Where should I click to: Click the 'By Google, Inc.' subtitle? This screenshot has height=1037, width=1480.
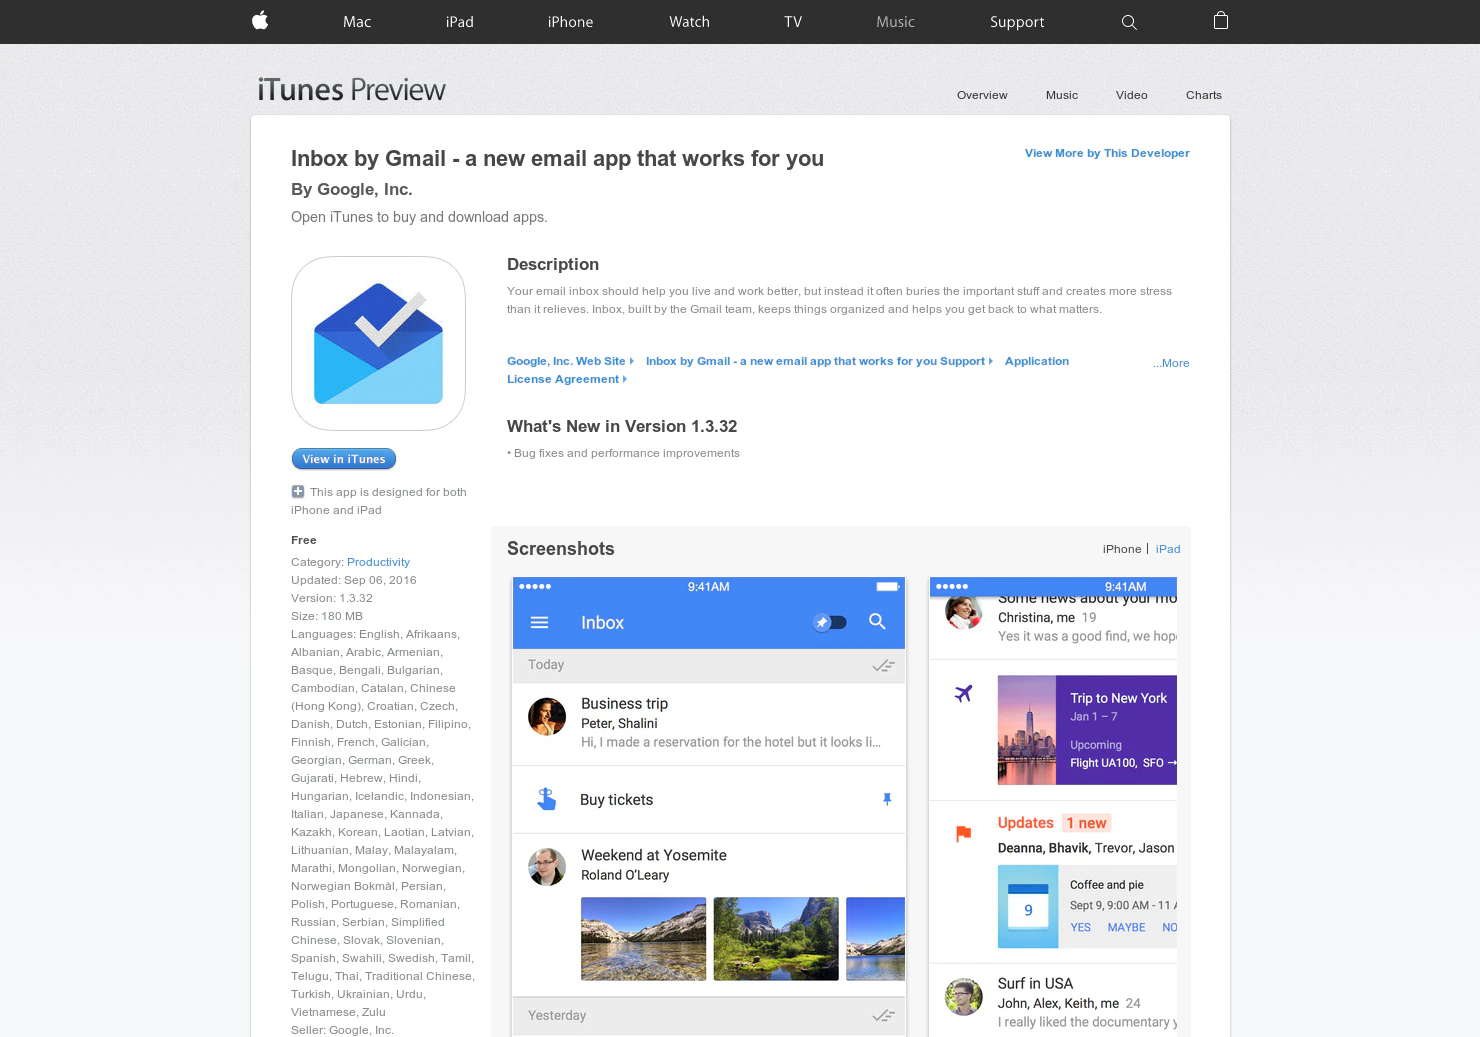tap(352, 189)
